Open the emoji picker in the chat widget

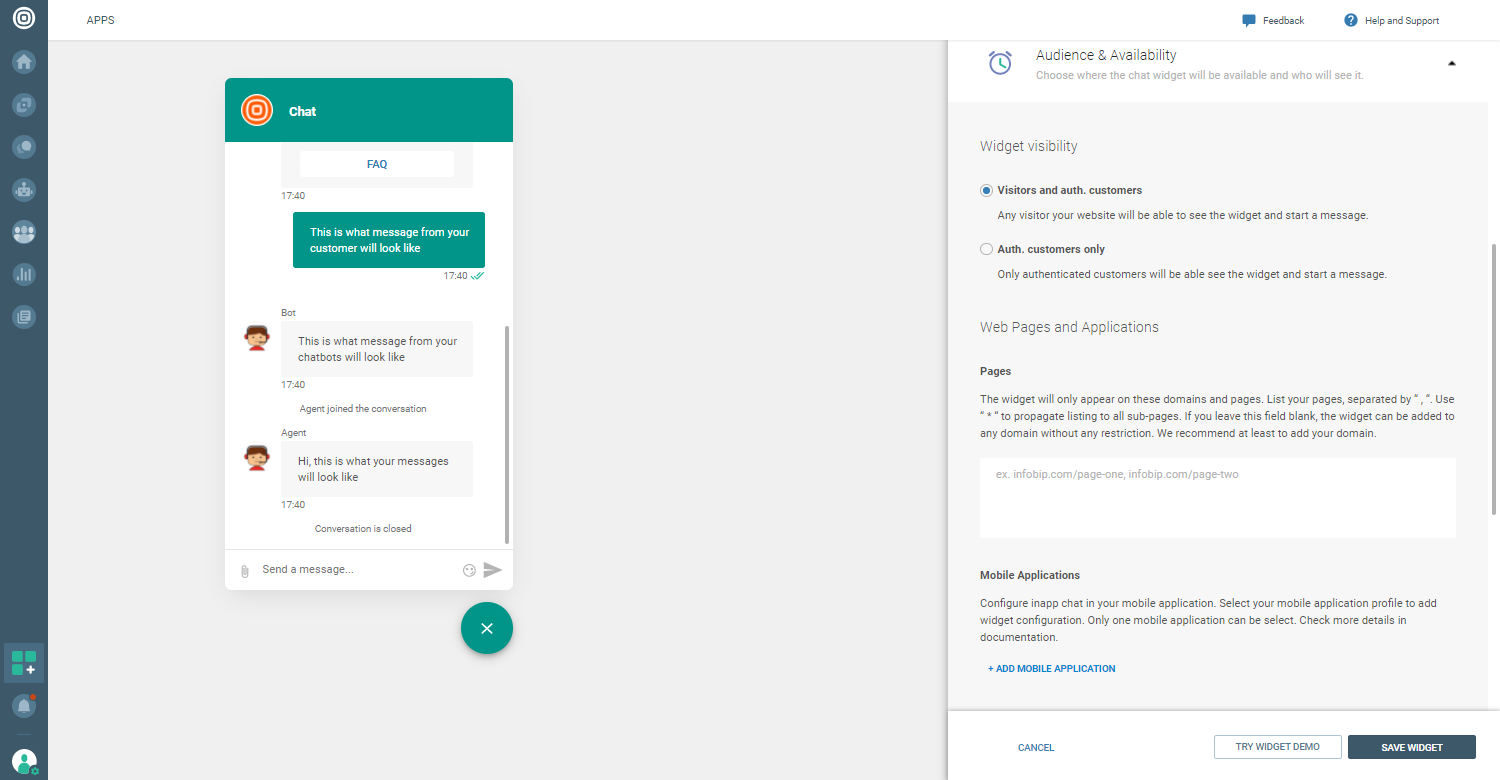click(469, 569)
